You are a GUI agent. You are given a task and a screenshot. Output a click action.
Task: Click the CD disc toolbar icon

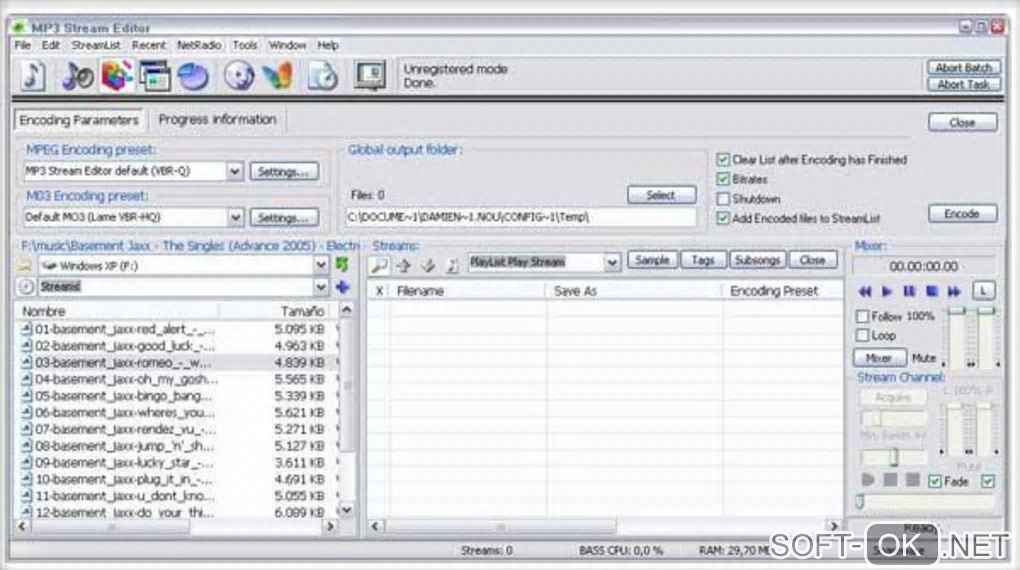coord(239,76)
